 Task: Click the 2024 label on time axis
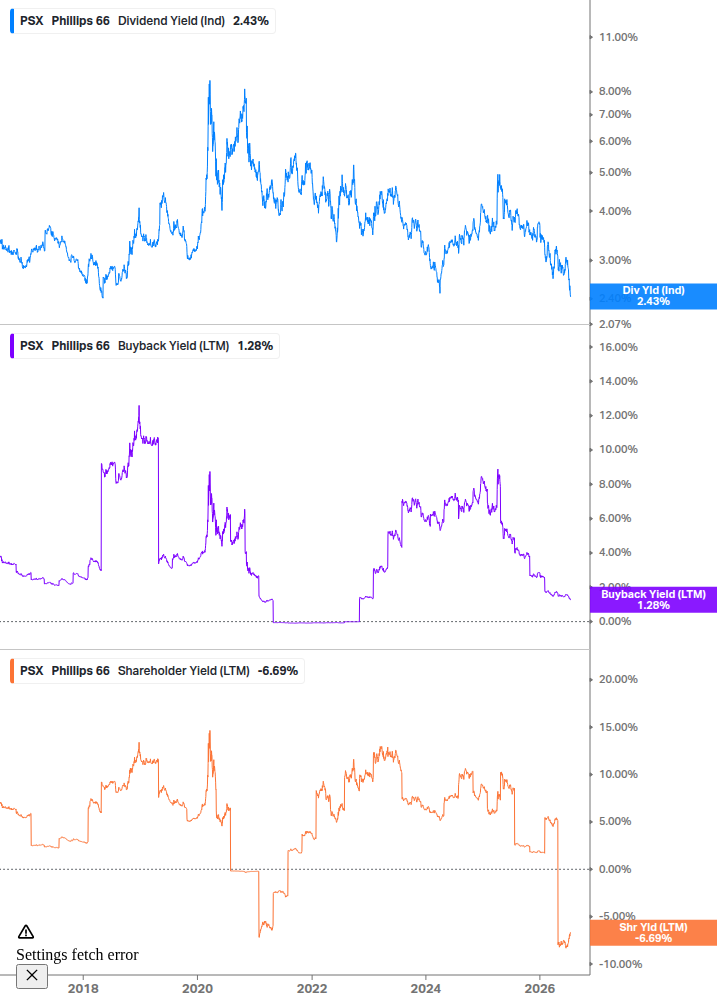pos(425,988)
